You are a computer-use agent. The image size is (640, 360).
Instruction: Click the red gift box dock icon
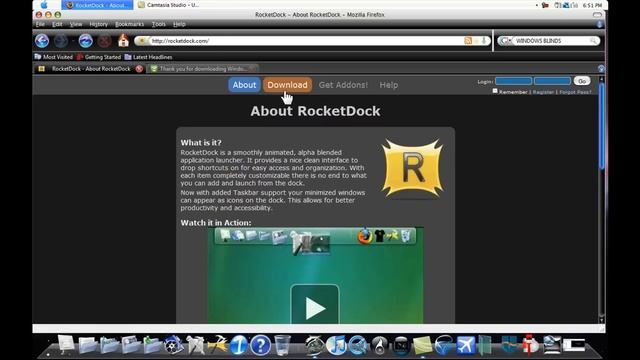click(x=530, y=344)
